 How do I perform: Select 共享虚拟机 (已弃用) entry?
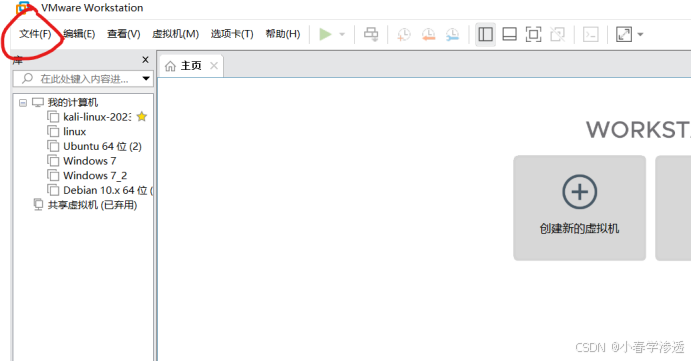coord(92,205)
